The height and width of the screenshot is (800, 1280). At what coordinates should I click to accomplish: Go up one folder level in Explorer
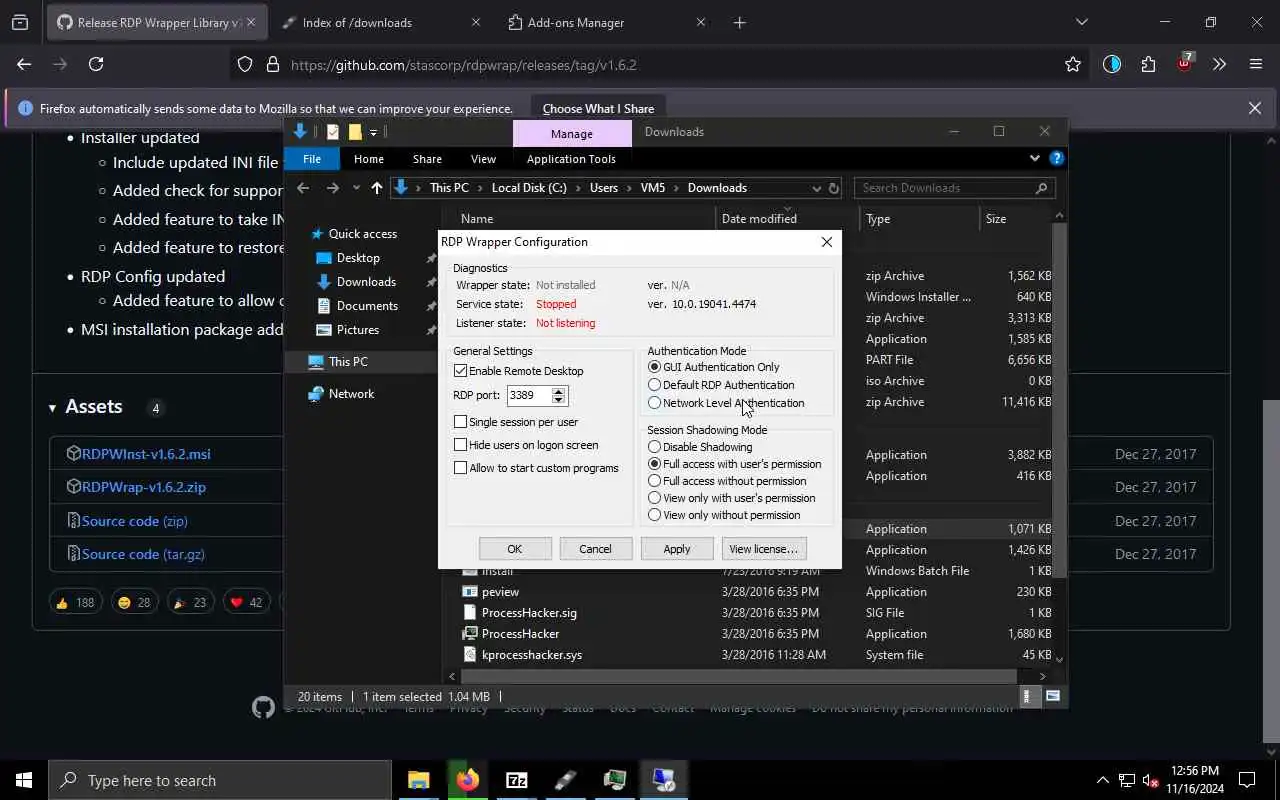click(x=376, y=187)
